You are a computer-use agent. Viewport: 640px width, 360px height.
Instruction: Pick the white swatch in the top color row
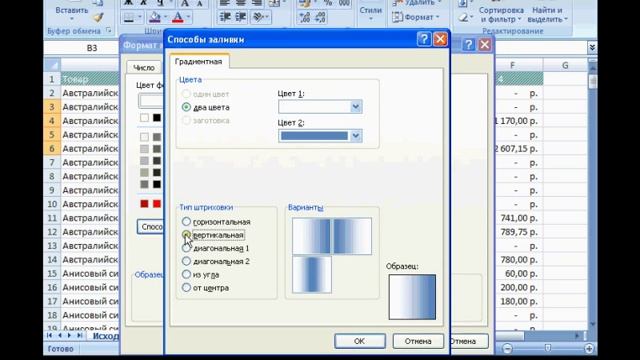[144, 118]
